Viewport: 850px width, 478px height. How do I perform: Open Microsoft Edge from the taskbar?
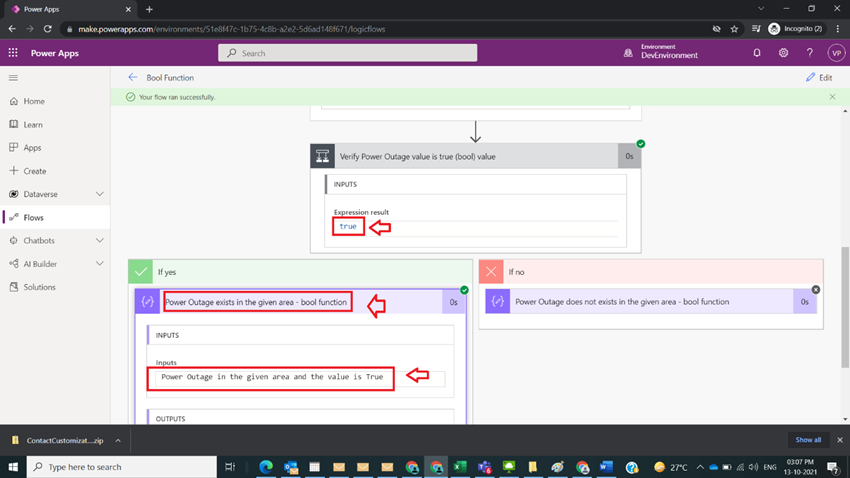(266, 467)
